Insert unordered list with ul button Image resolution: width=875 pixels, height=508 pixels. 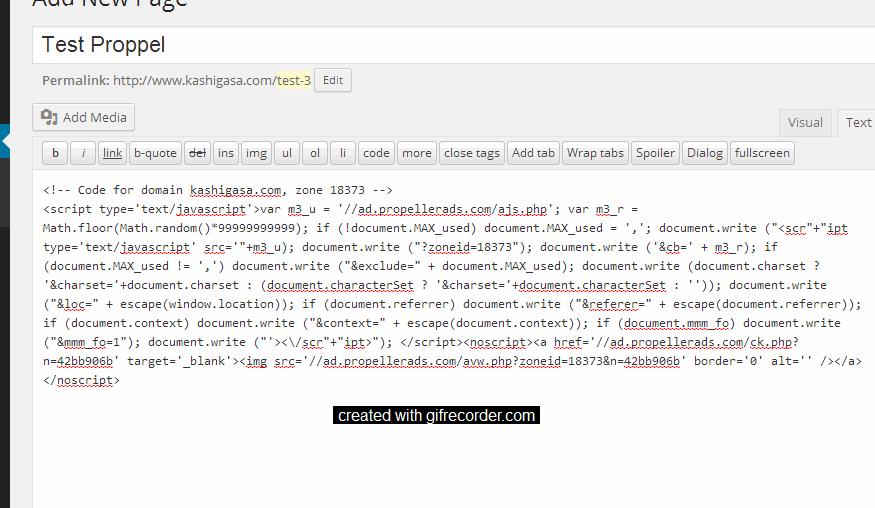point(287,153)
